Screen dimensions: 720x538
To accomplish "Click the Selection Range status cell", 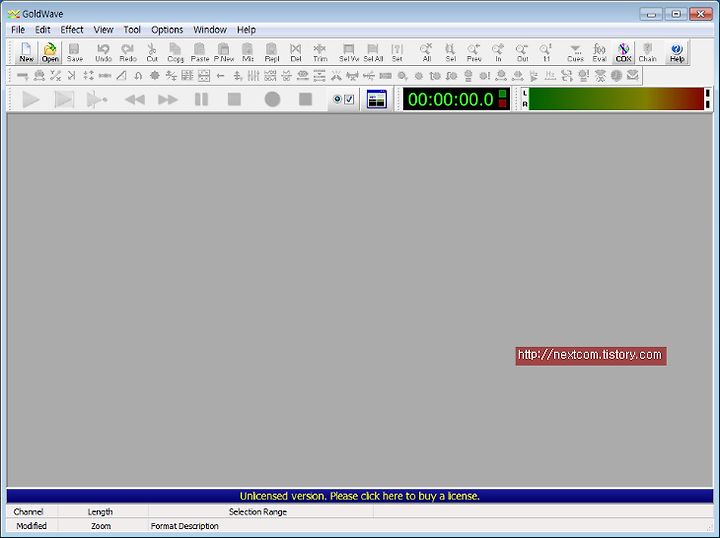I will (x=261, y=511).
